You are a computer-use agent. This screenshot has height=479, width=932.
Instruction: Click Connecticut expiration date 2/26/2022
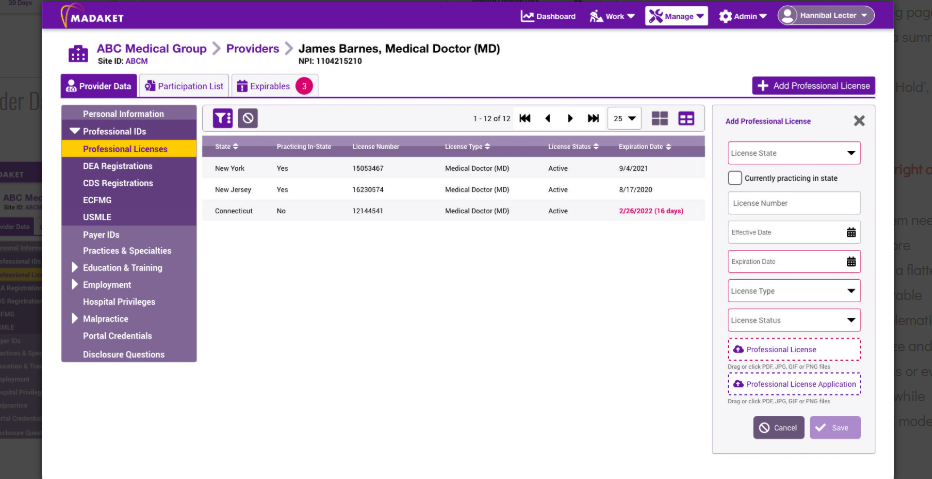[651, 211]
